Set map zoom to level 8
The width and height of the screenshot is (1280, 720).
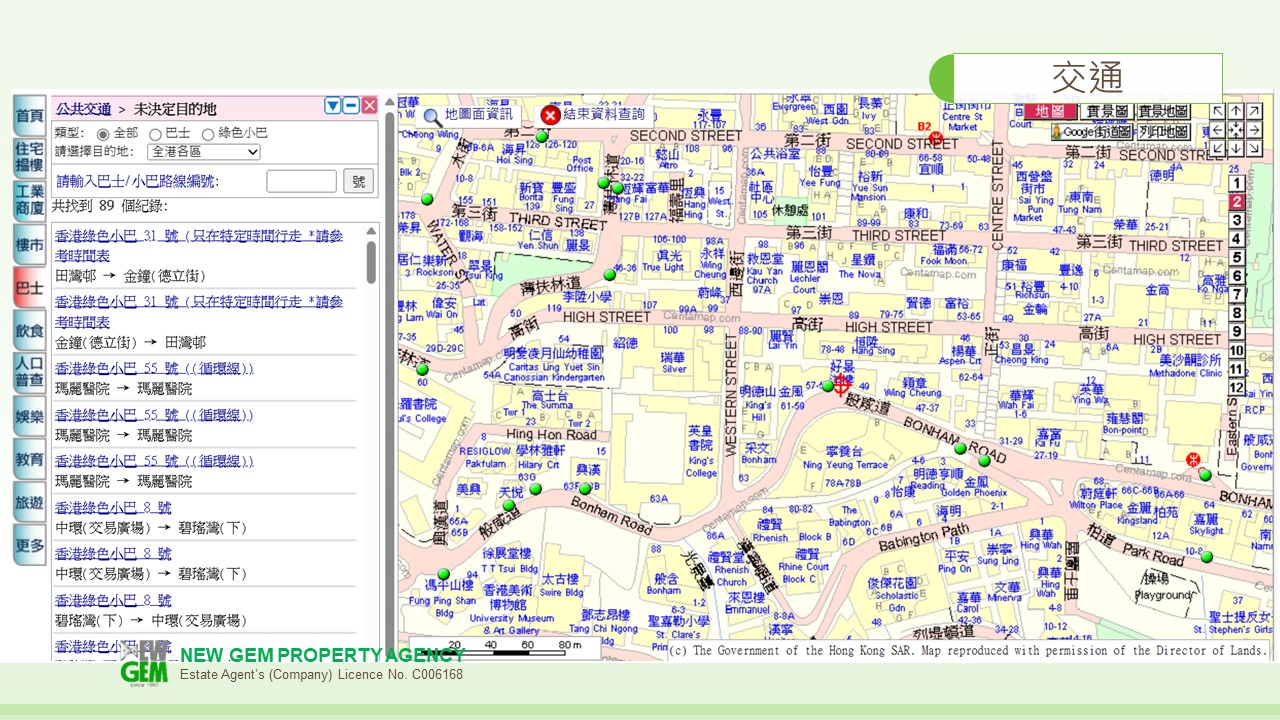point(1236,313)
